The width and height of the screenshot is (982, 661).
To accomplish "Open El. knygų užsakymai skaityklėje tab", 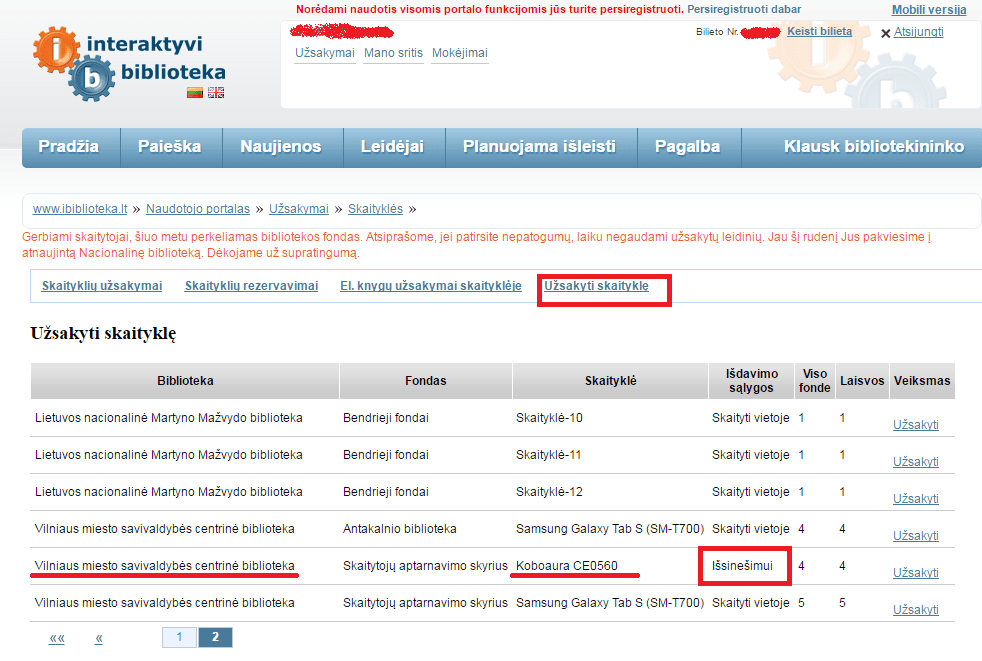I will click(x=431, y=286).
